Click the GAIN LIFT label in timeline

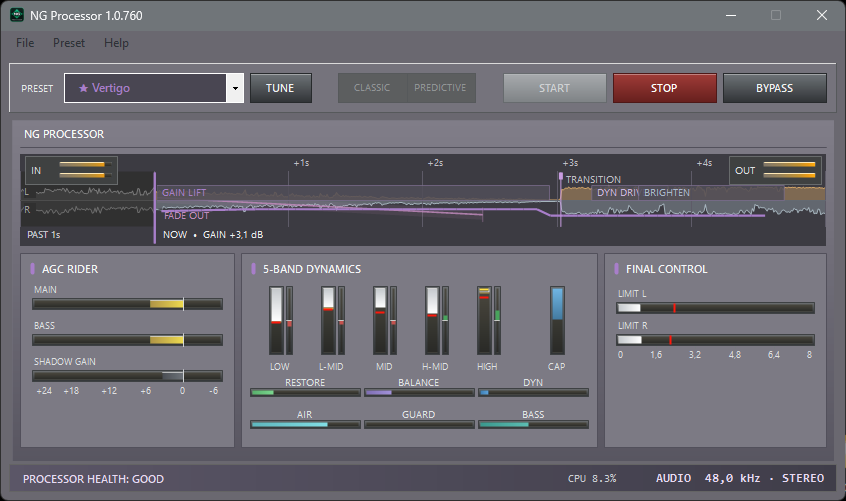click(x=184, y=193)
